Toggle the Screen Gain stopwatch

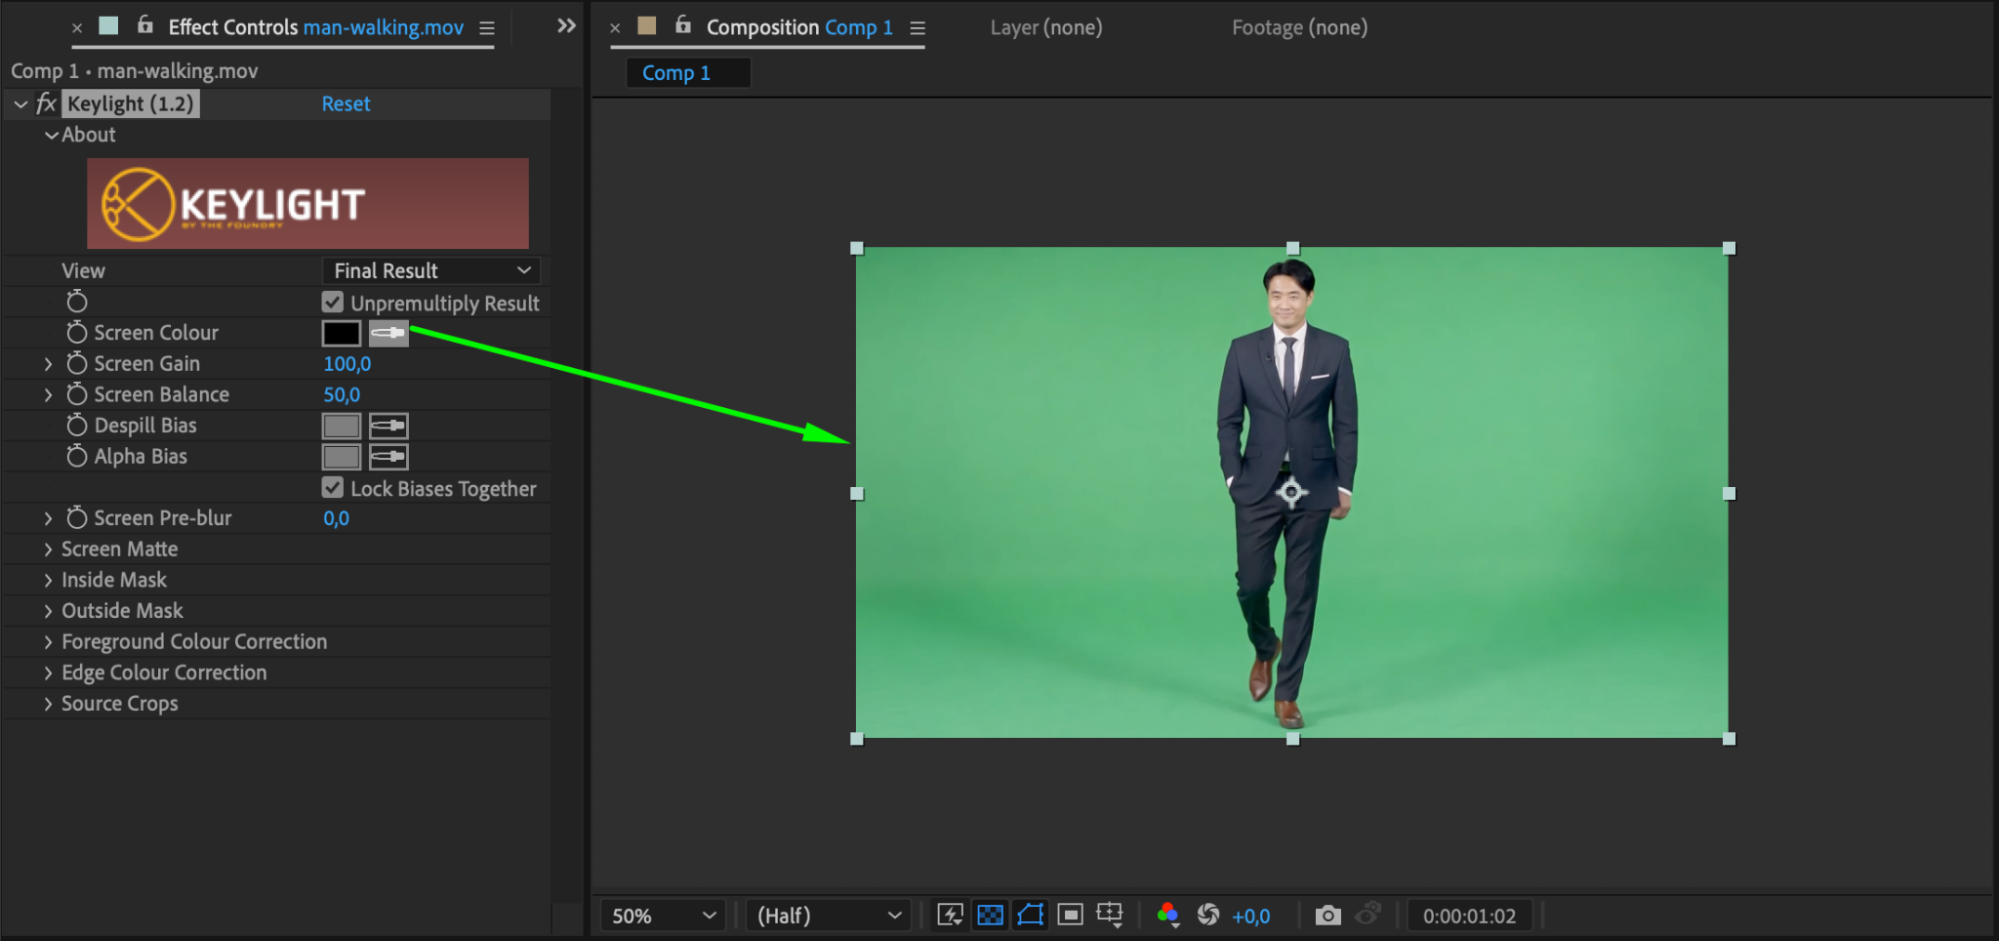(x=77, y=364)
